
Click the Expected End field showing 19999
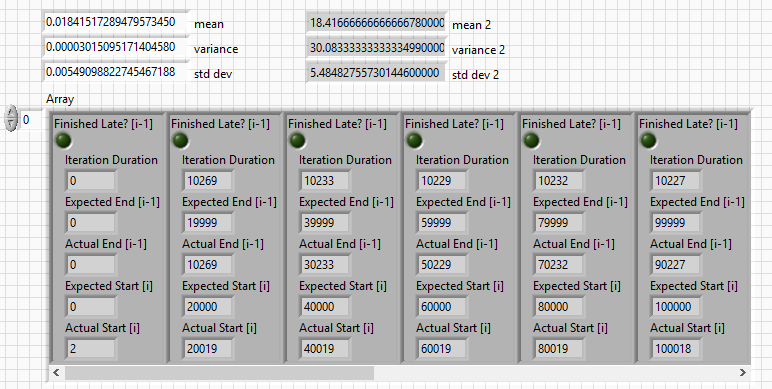click(208, 223)
